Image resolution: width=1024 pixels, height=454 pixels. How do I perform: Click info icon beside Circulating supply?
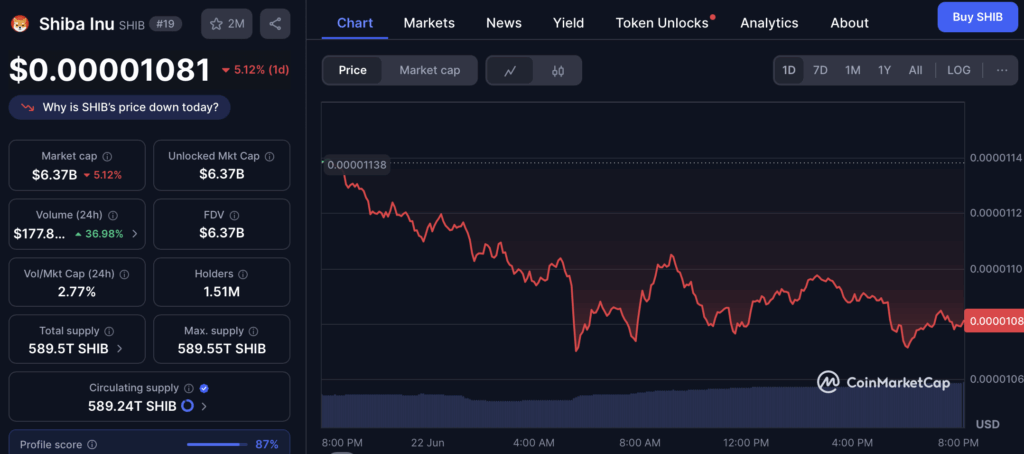point(189,388)
